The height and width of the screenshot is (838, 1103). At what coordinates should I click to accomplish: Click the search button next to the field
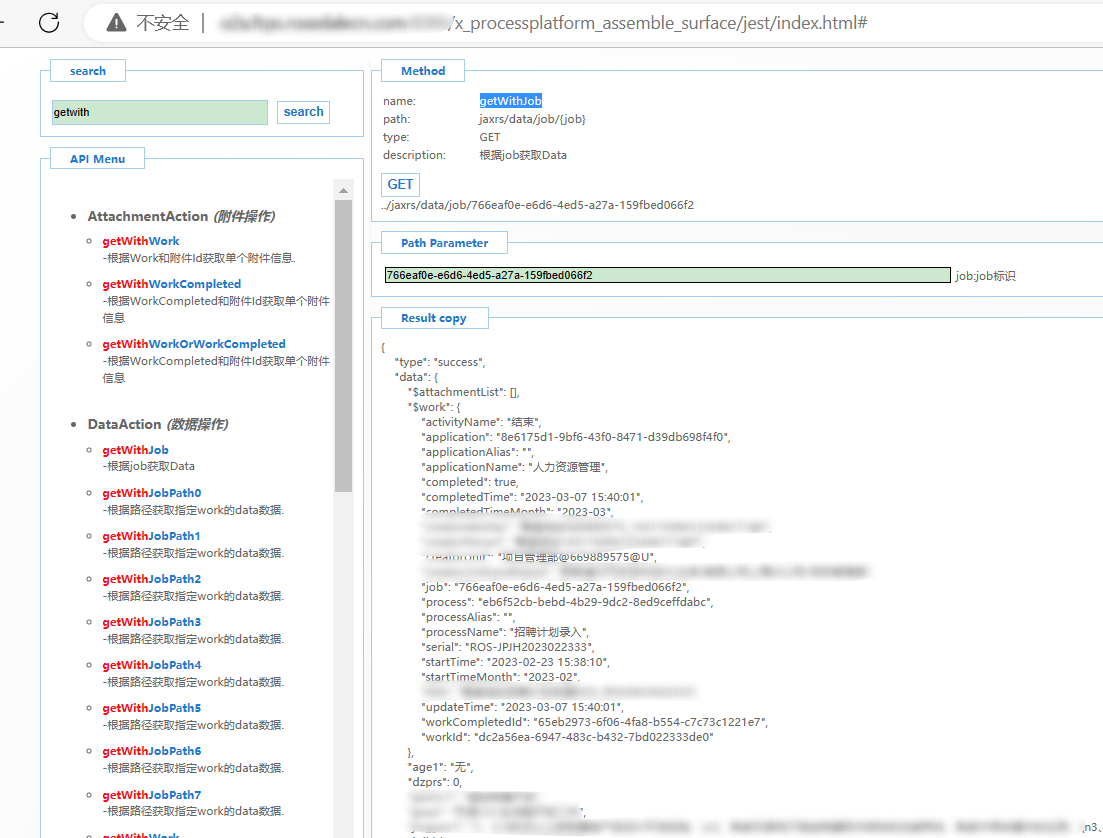[303, 112]
